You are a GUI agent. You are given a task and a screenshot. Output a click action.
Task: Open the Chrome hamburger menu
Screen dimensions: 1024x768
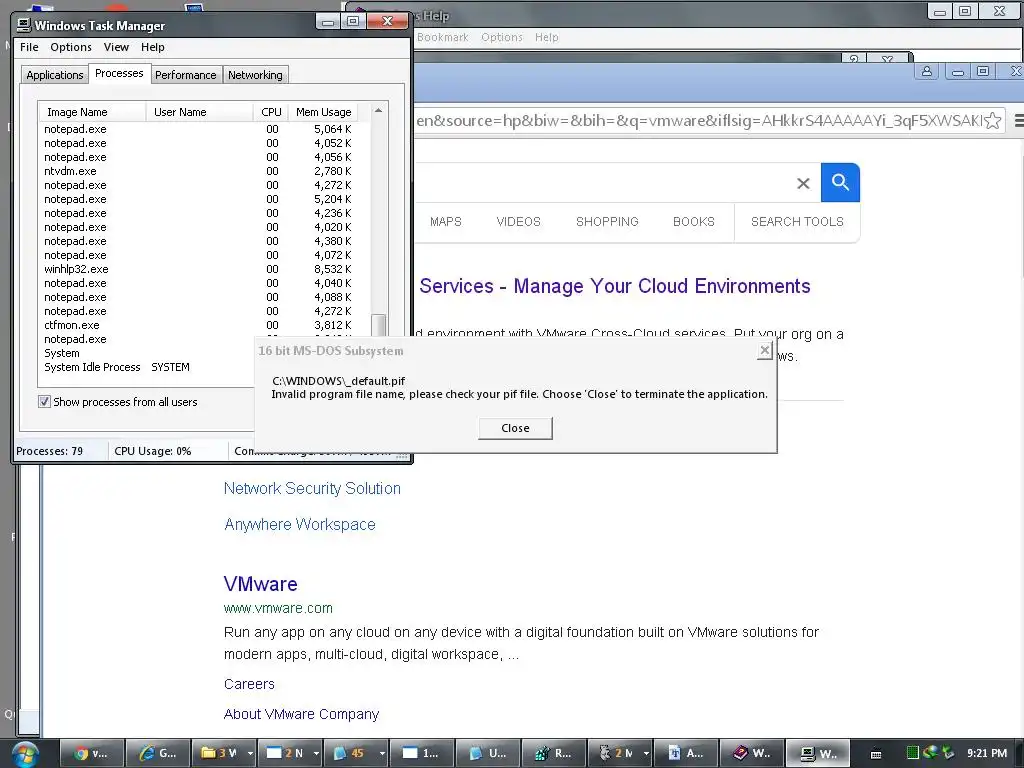(1019, 120)
